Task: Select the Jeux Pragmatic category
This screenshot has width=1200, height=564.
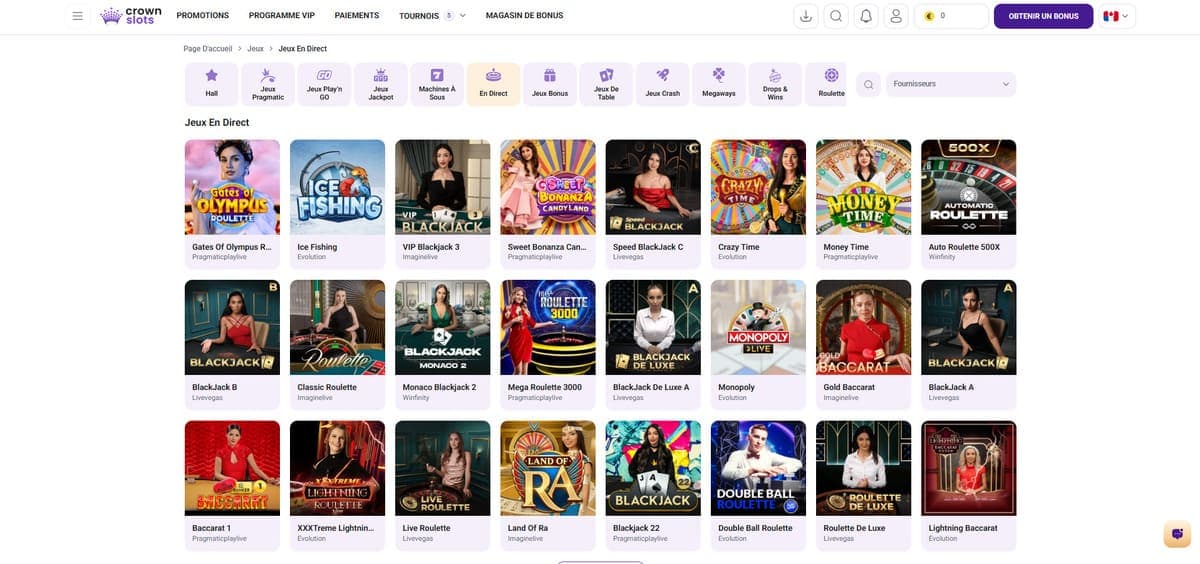Action: (268, 84)
